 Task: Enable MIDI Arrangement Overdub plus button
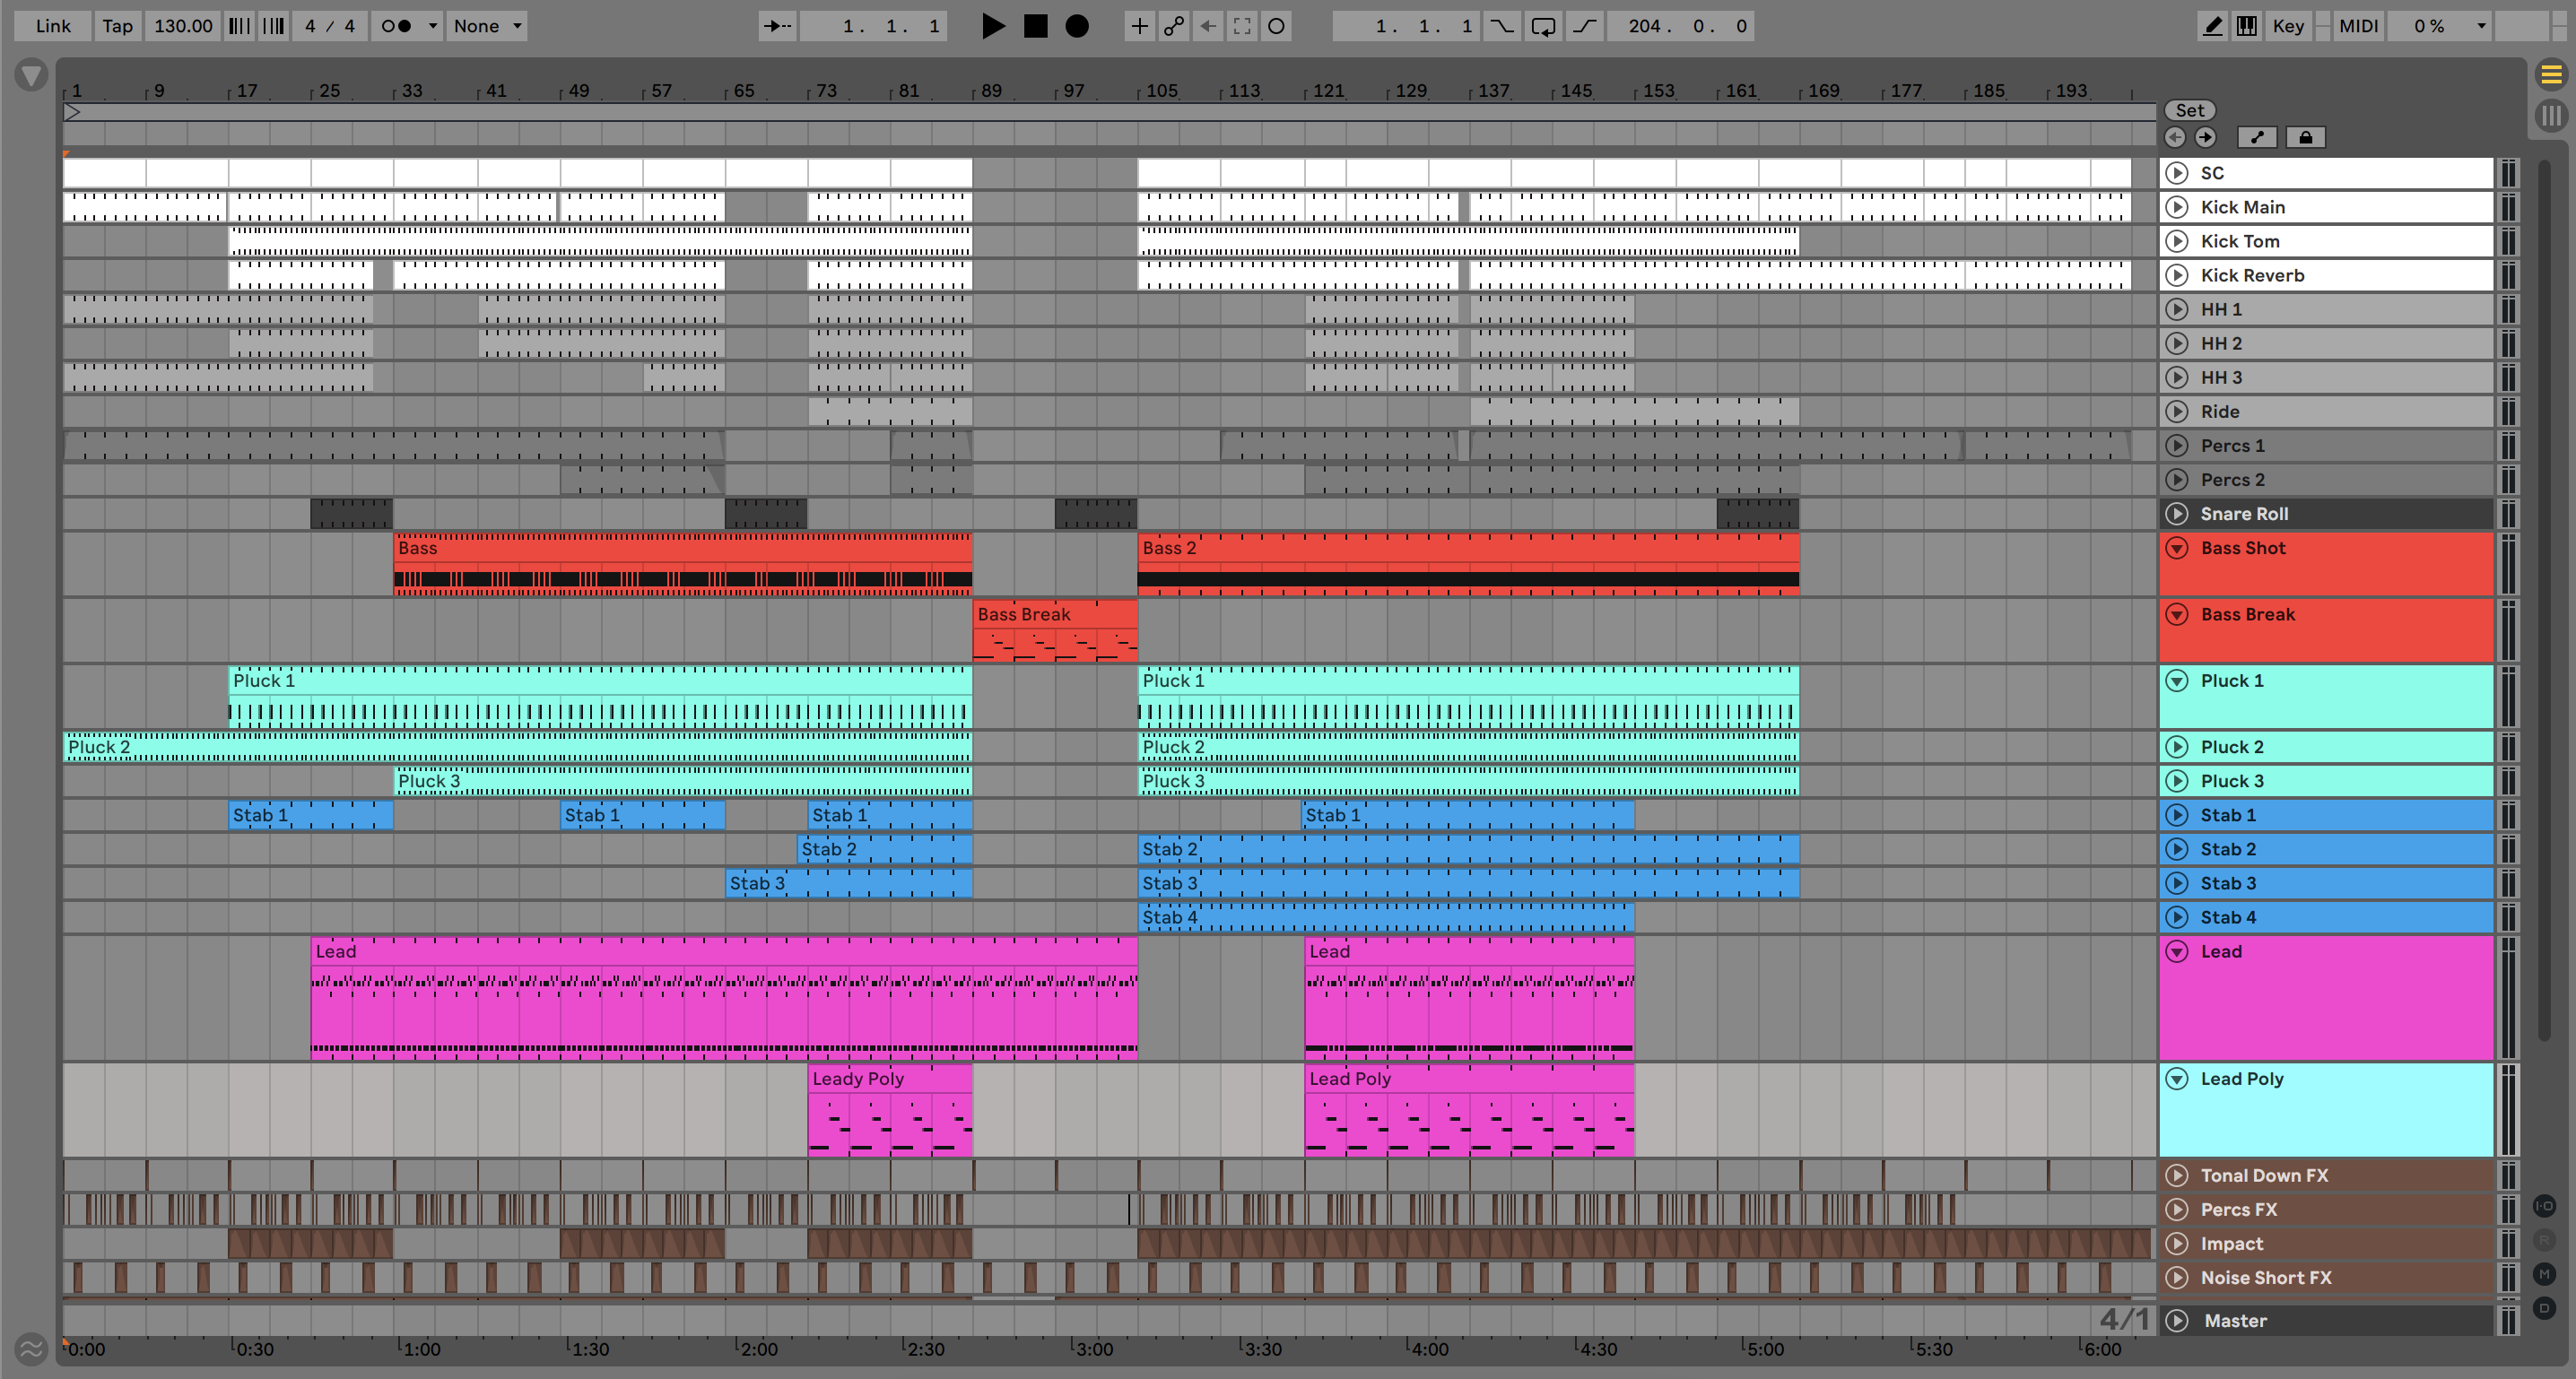click(1139, 26)
